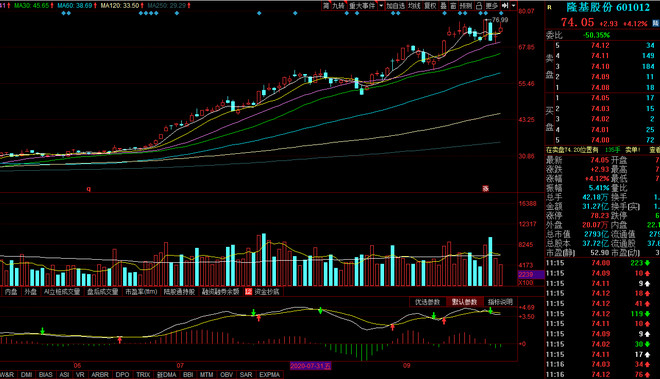Open the 窗 window layout icon
660x379 pixels.
click(x=453, y=5)
